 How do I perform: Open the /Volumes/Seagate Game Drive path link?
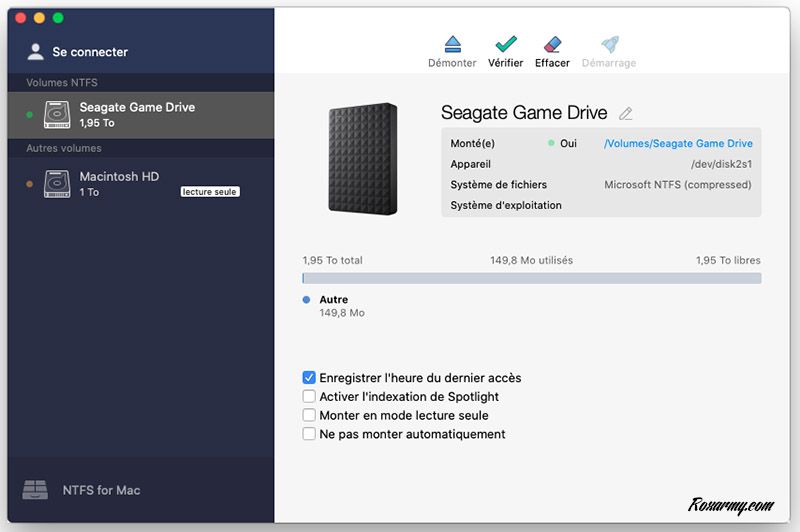pos(678,144)
